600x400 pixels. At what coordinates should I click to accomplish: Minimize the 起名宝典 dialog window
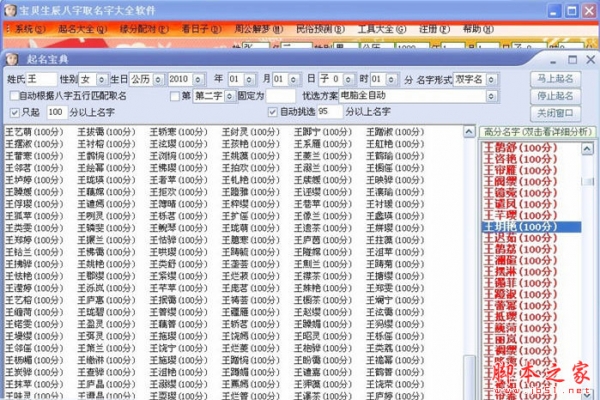553,60
